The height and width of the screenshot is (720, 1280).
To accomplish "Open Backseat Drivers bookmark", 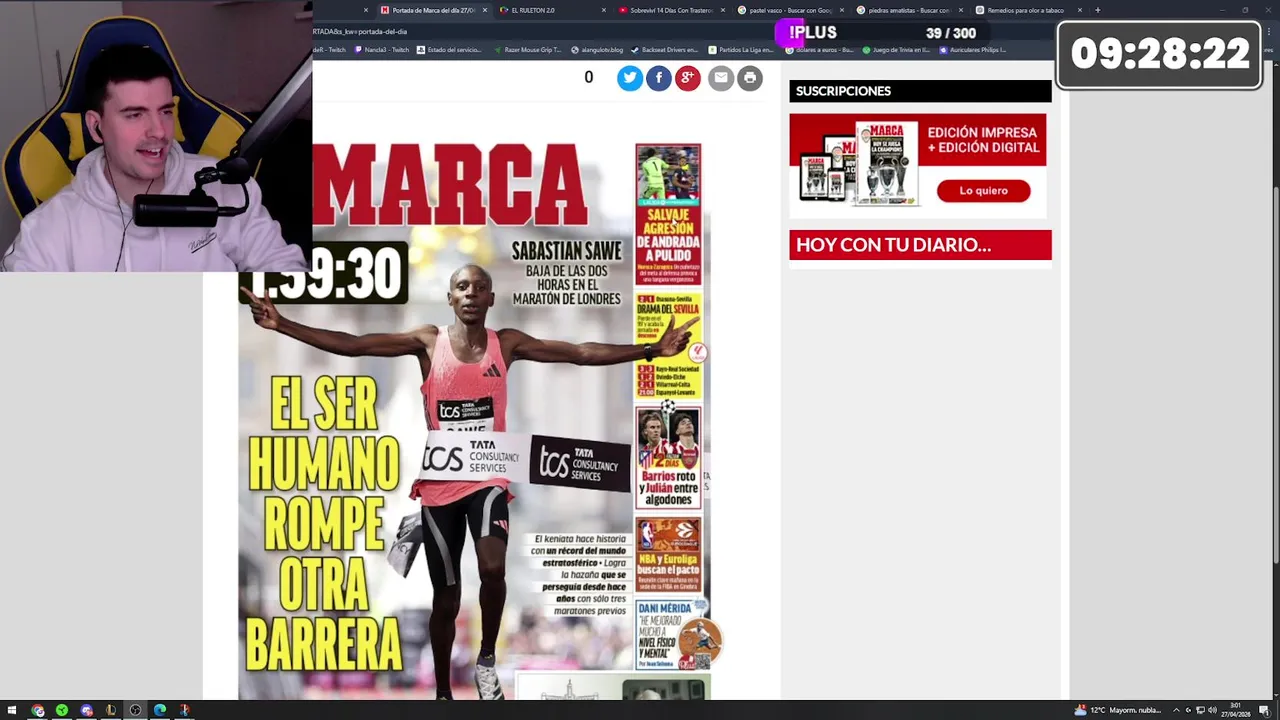I will [x=664, y=49].
